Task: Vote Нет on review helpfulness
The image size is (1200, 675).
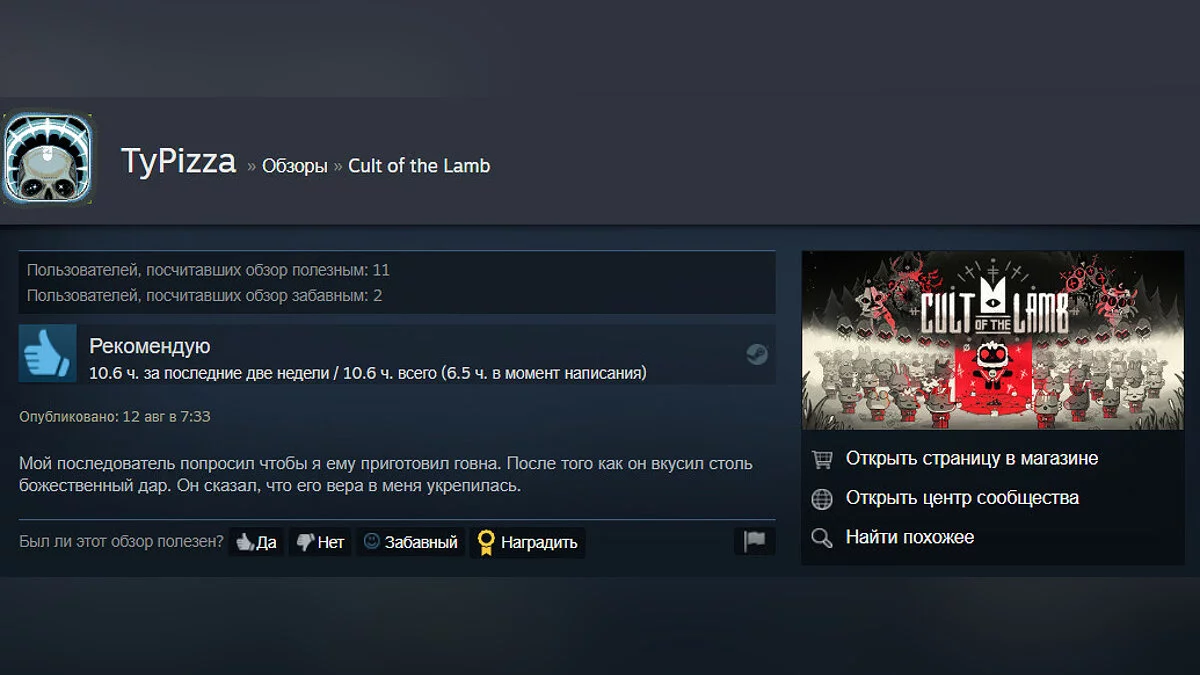Action: point(320,542)
